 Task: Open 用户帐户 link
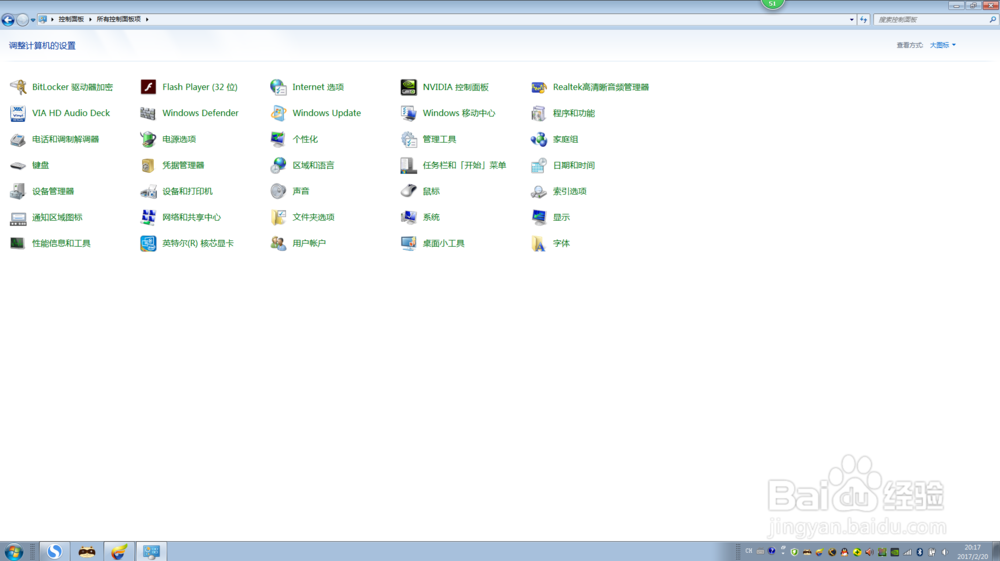309,244
